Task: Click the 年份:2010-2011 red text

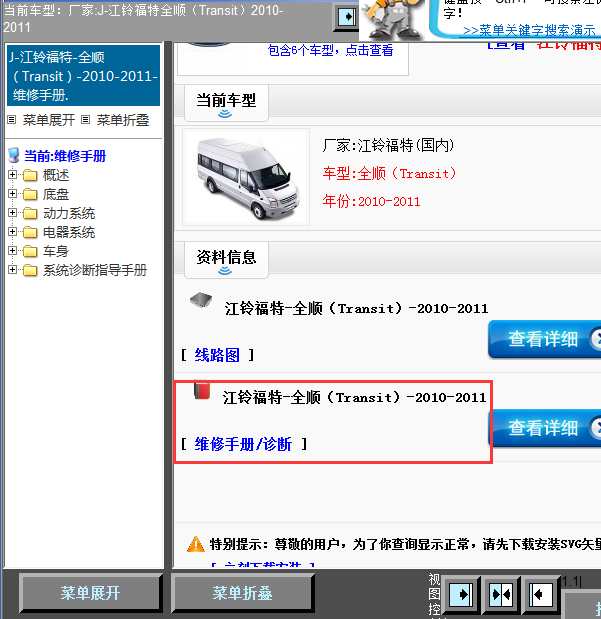Action: [371, 201]
